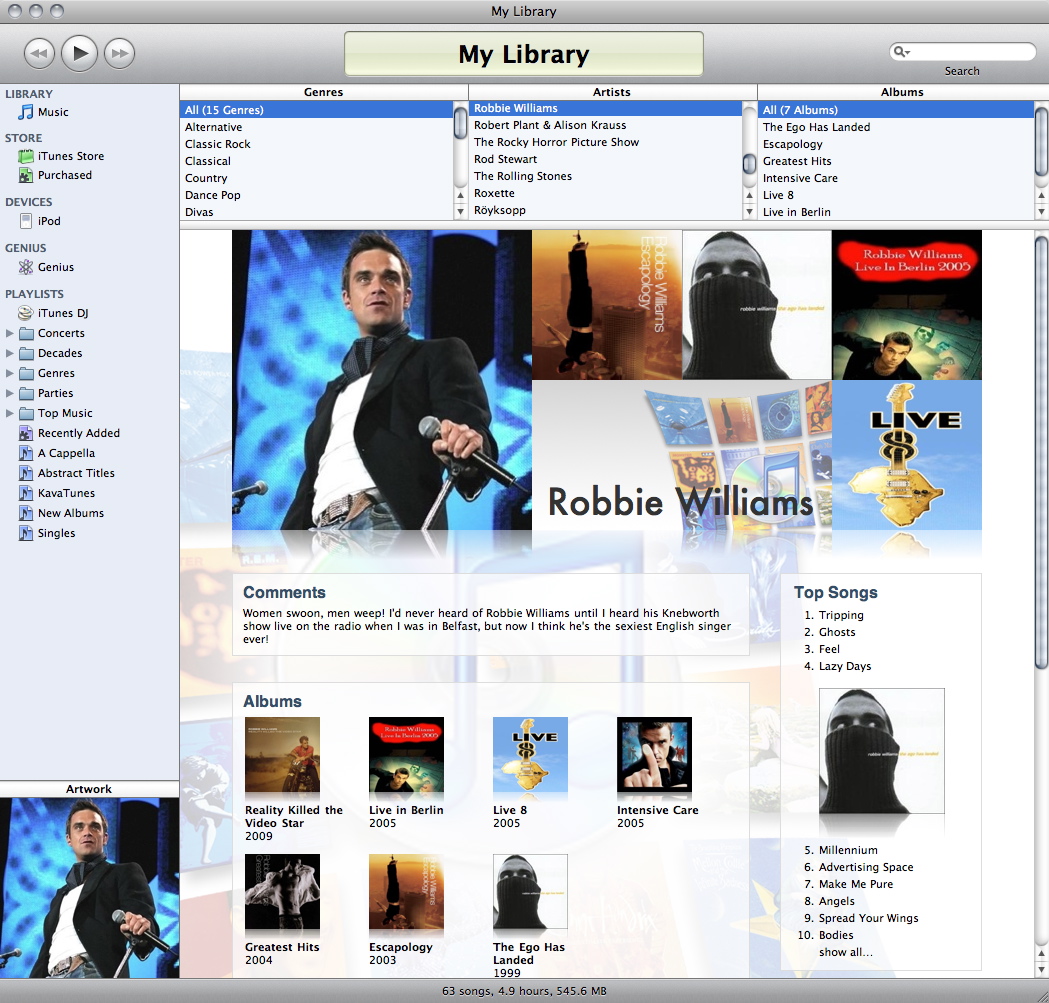Click the Top Music folder icon

(x=26, y=414)
